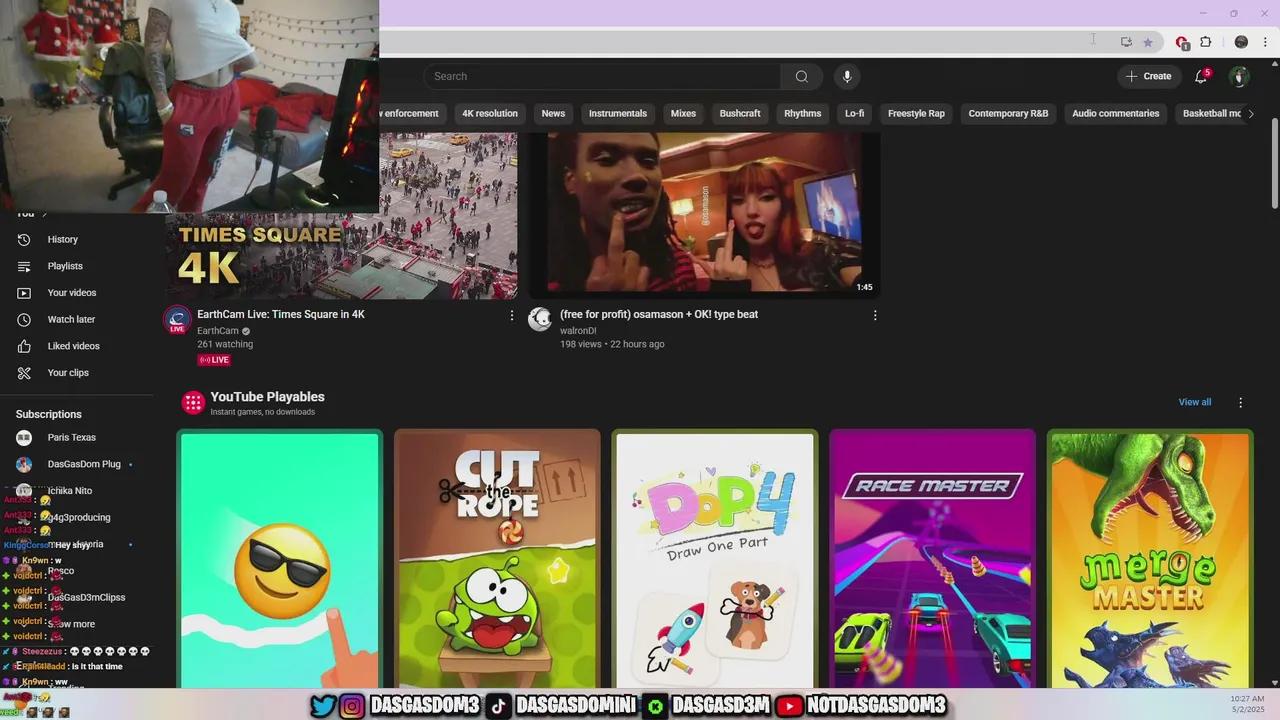This screenshot has height=720, width=1280.
Task: Click Watch later in the sidebar
Action: pos(71,319)
